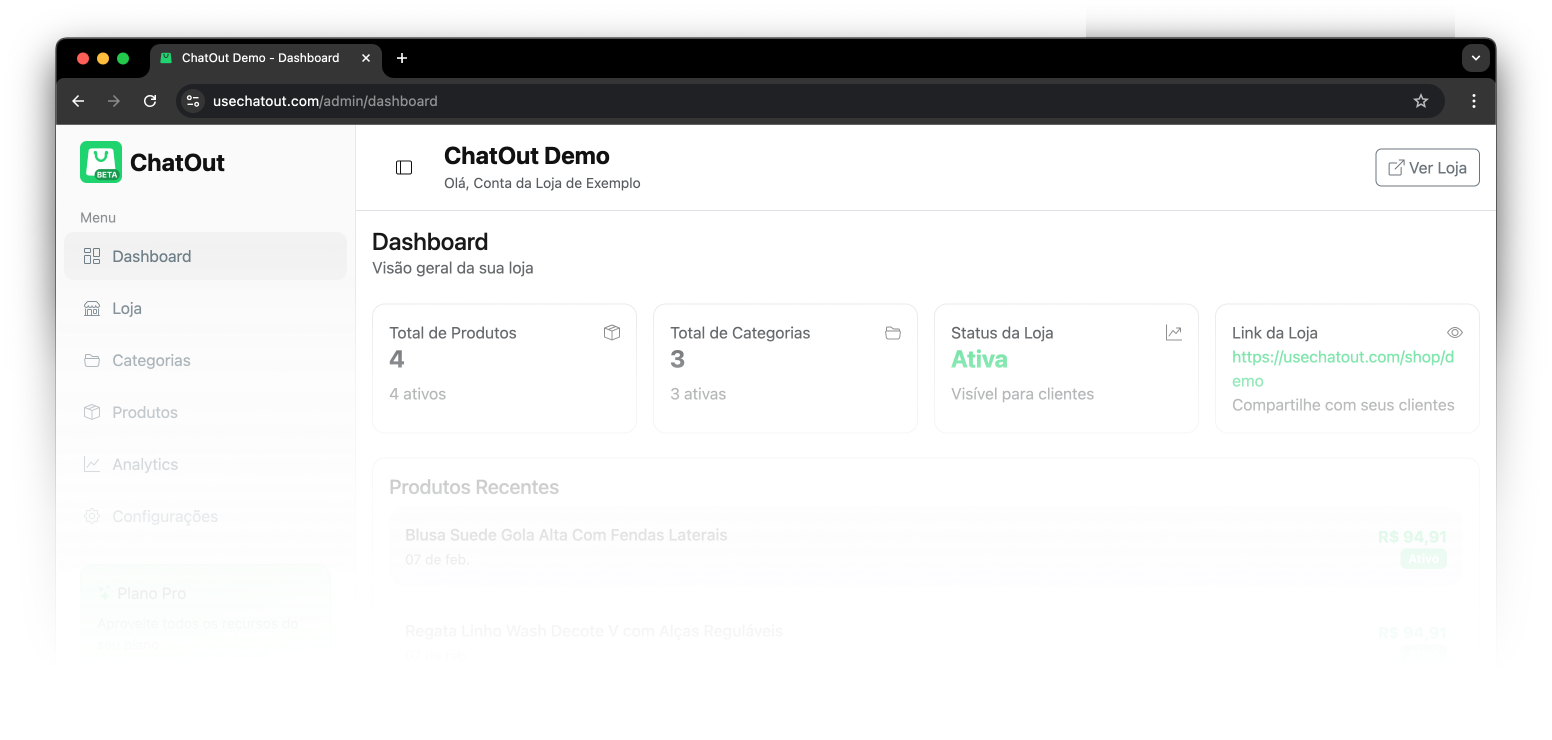Expand the tab search dropdown arrow

click(1476, 58)
